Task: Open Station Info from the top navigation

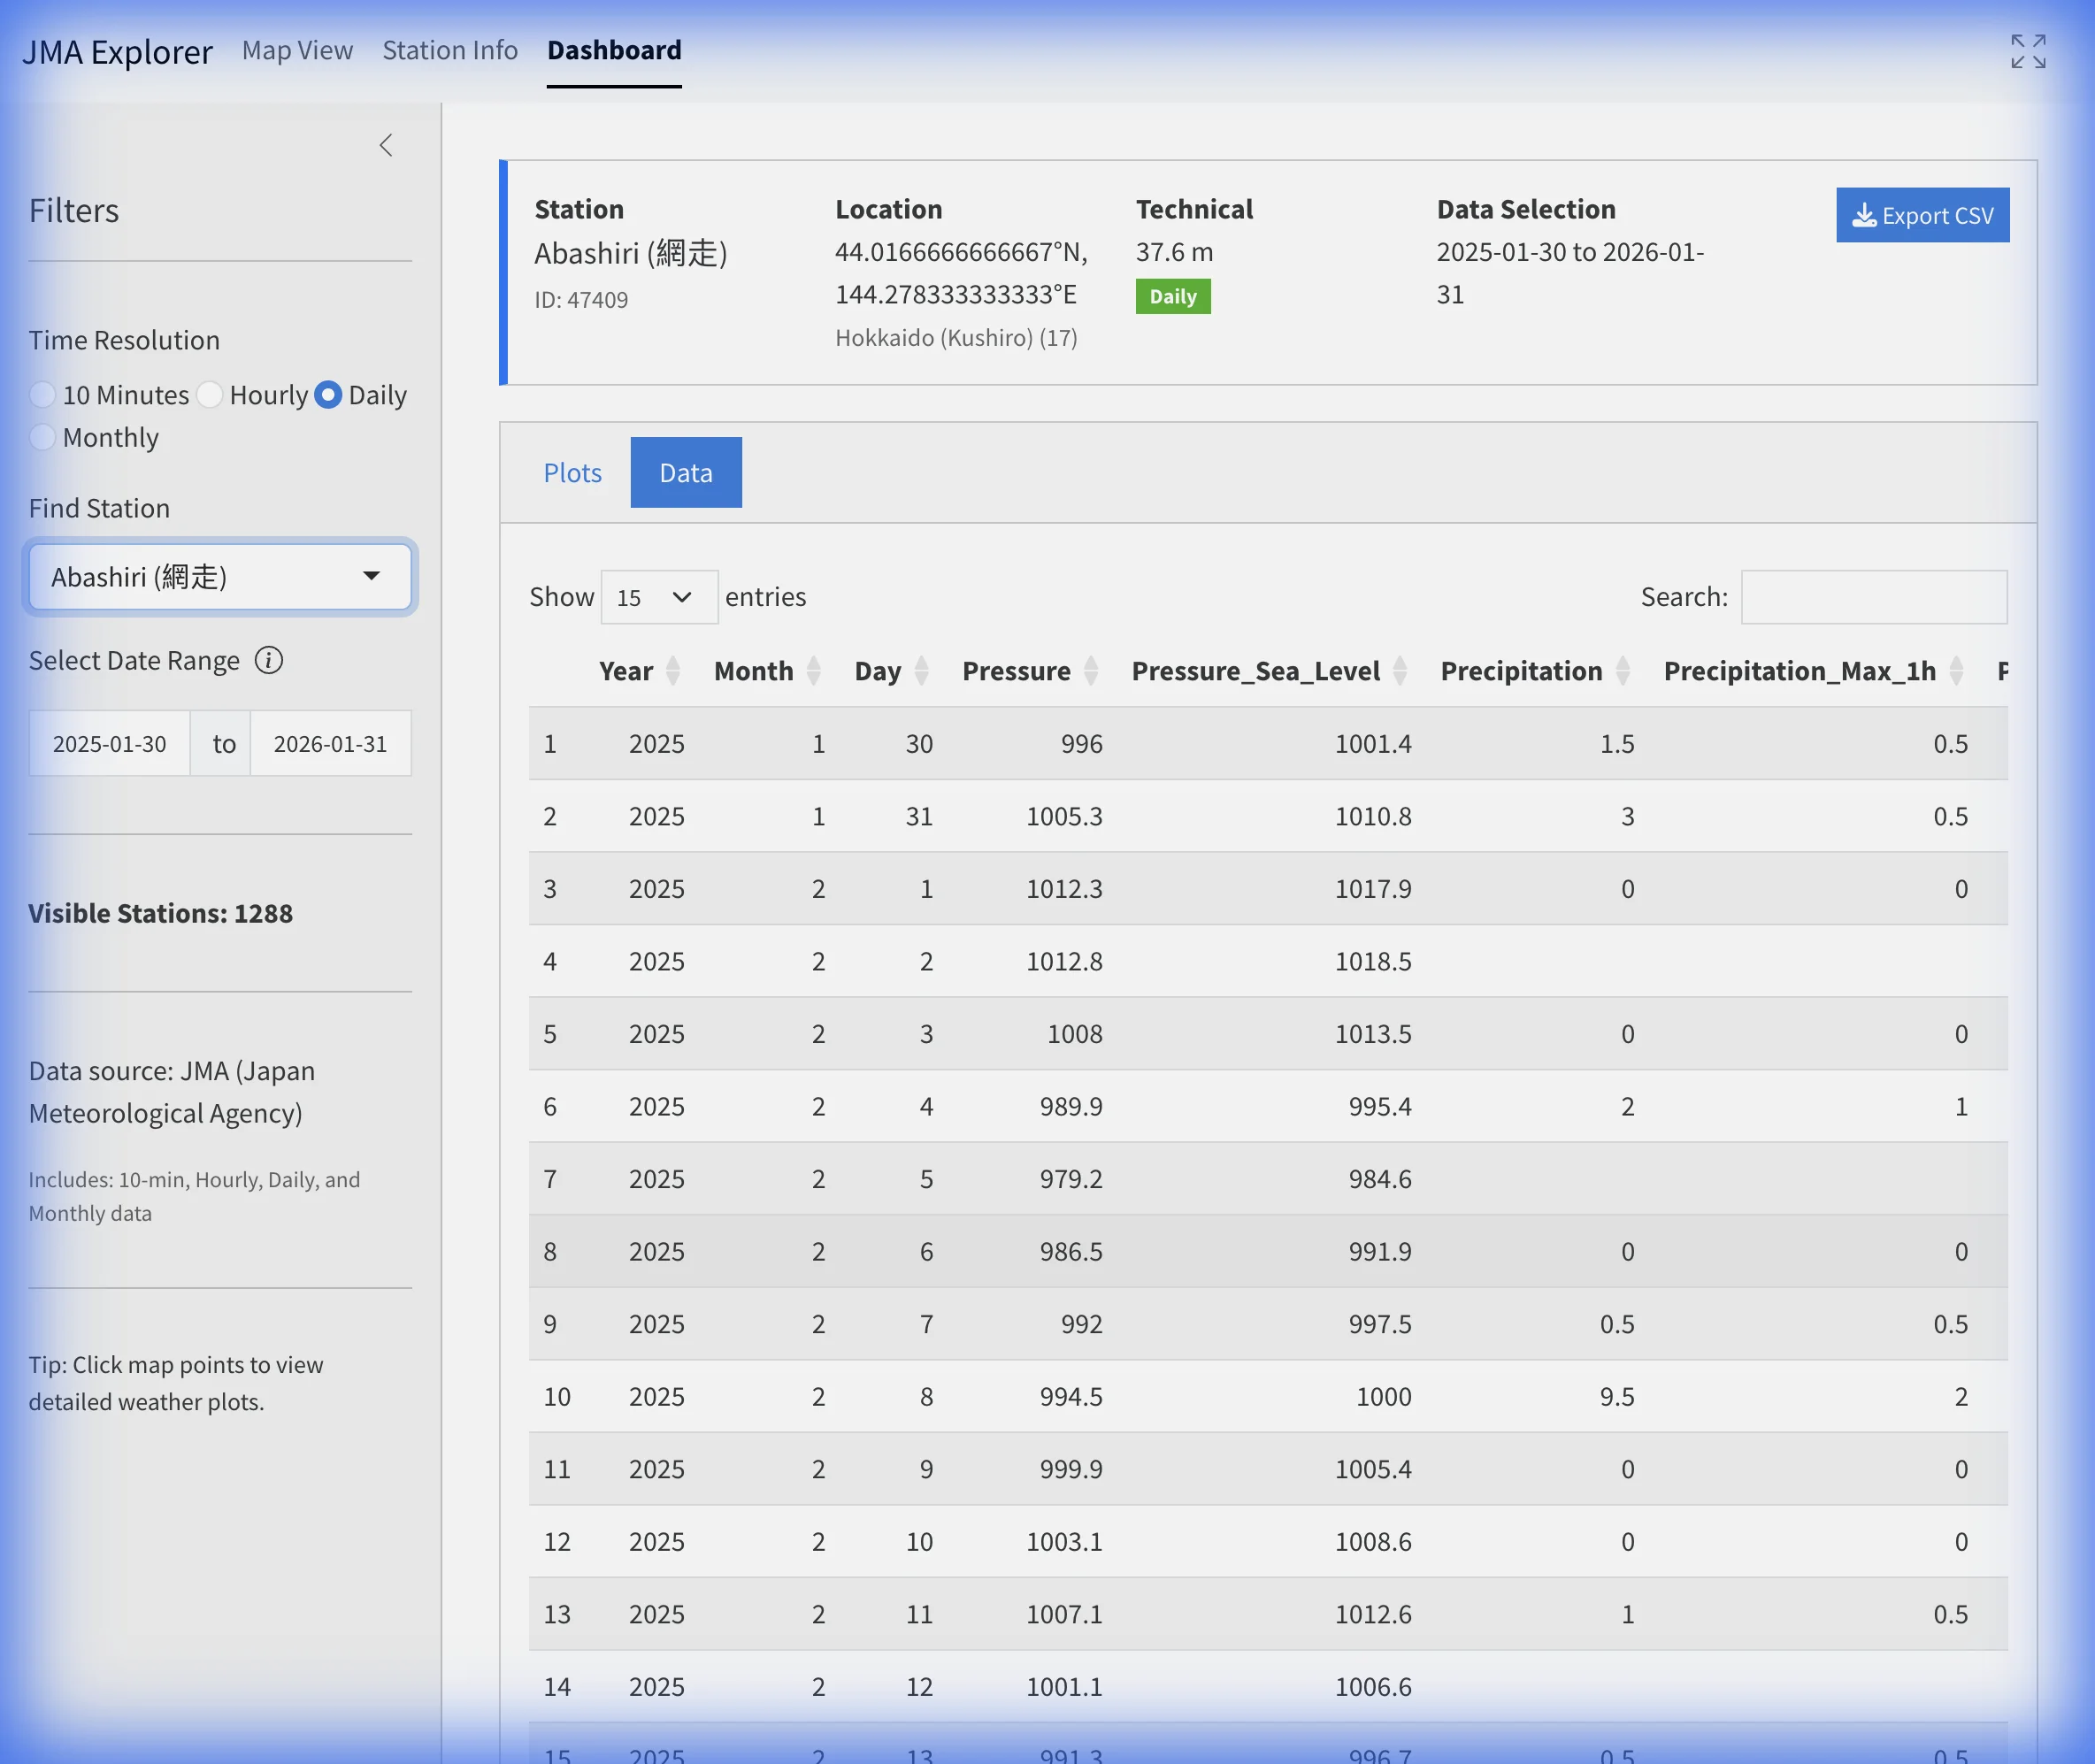Action: coord(449,50)
